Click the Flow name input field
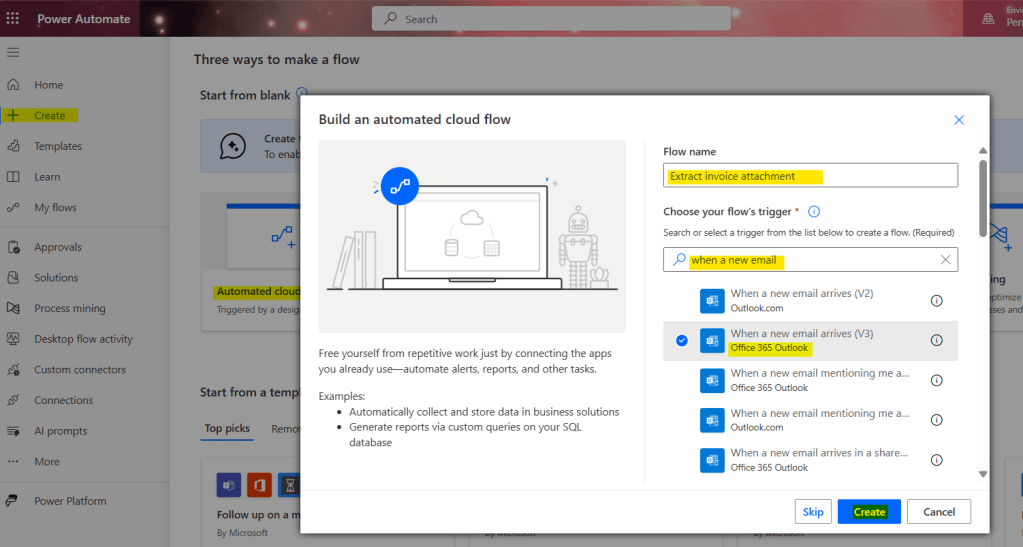Screen dimensions: 1023x547 pyautogui.click(x=810, y=176)
